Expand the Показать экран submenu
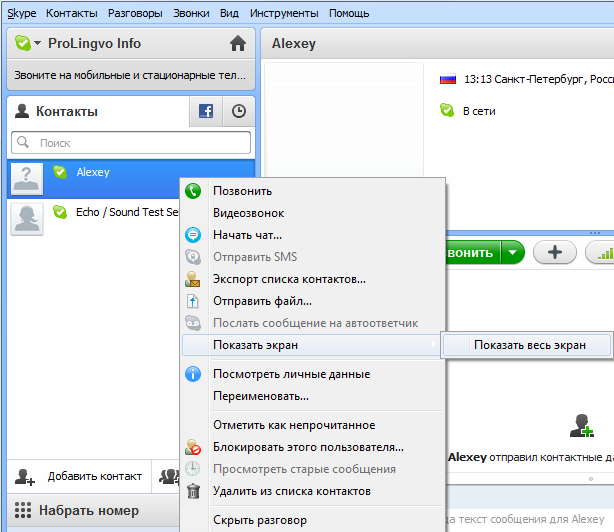The height and width of the screenshot is (532, 614). (x=311, y=345)
